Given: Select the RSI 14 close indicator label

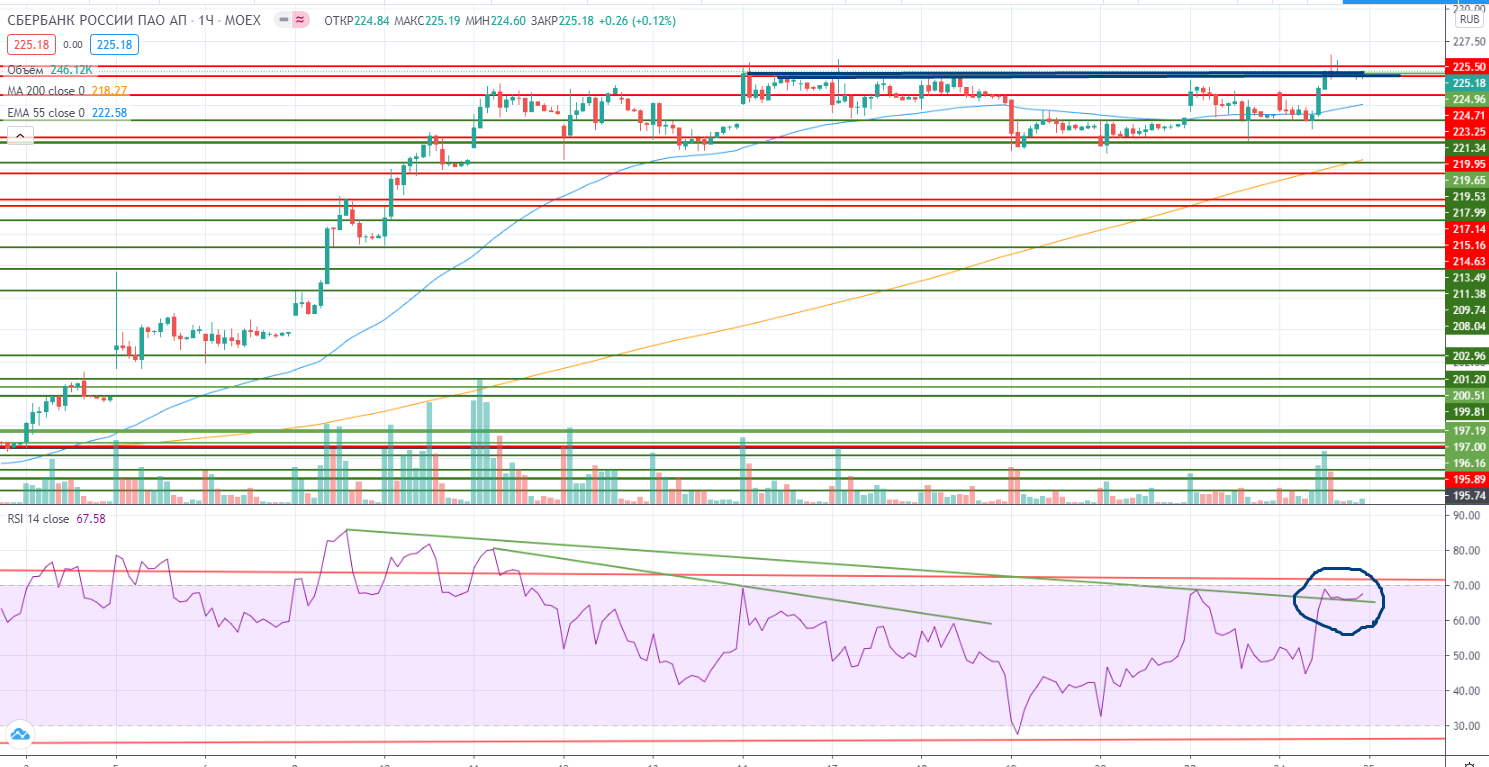Looking at the screenshot, I should pyautogui.click(x=38, y=519).
